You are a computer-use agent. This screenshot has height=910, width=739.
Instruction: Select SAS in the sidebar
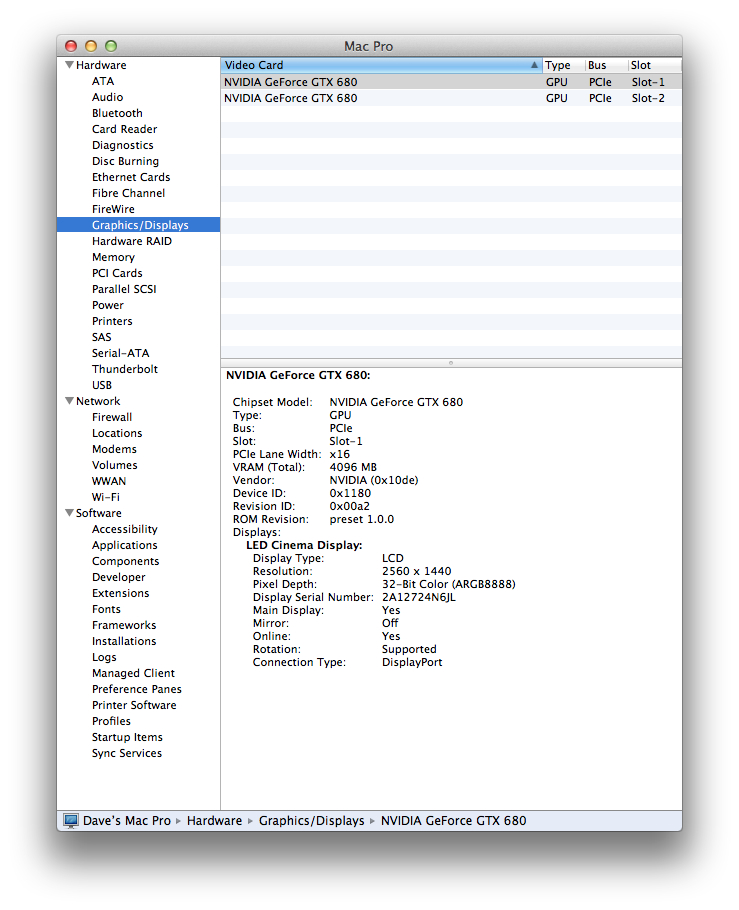102,337
